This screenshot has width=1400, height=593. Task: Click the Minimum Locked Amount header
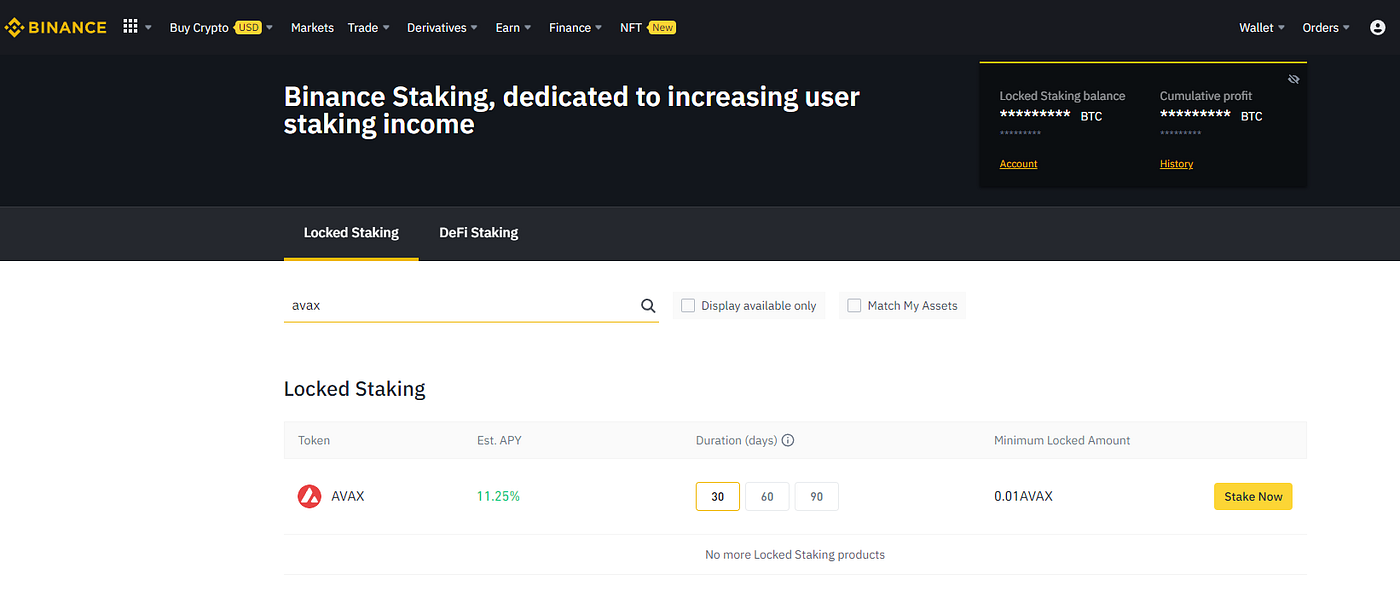[1062, 440]
